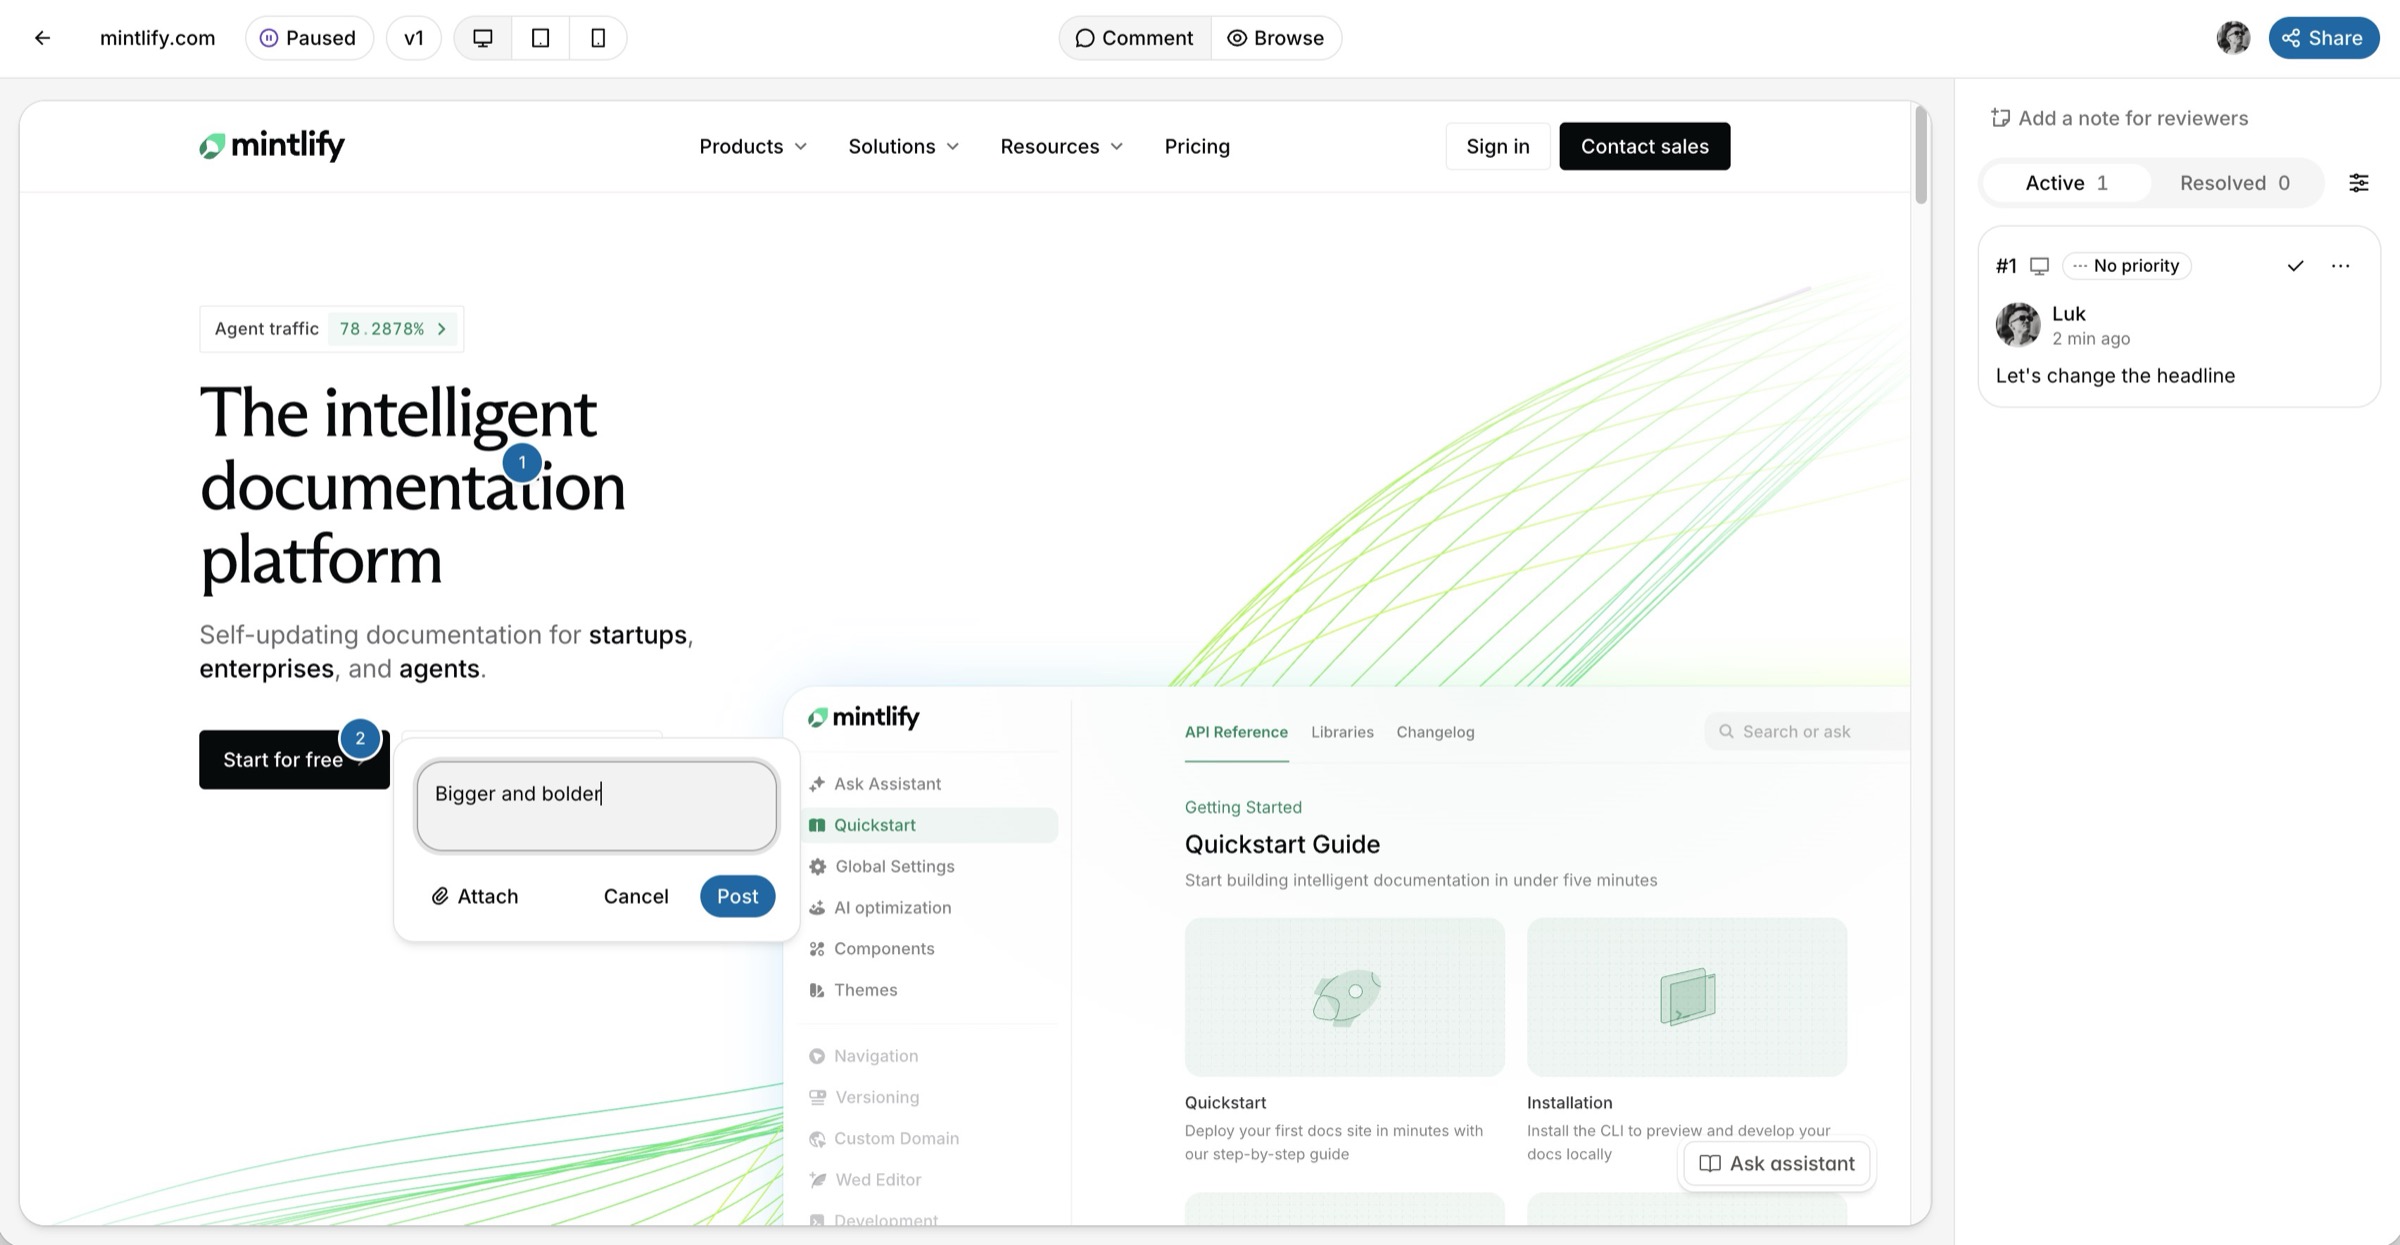The height and width of the screenshot is (1245, 2400).
Task: Open the Resolved comments tab
Action: 2234,183
